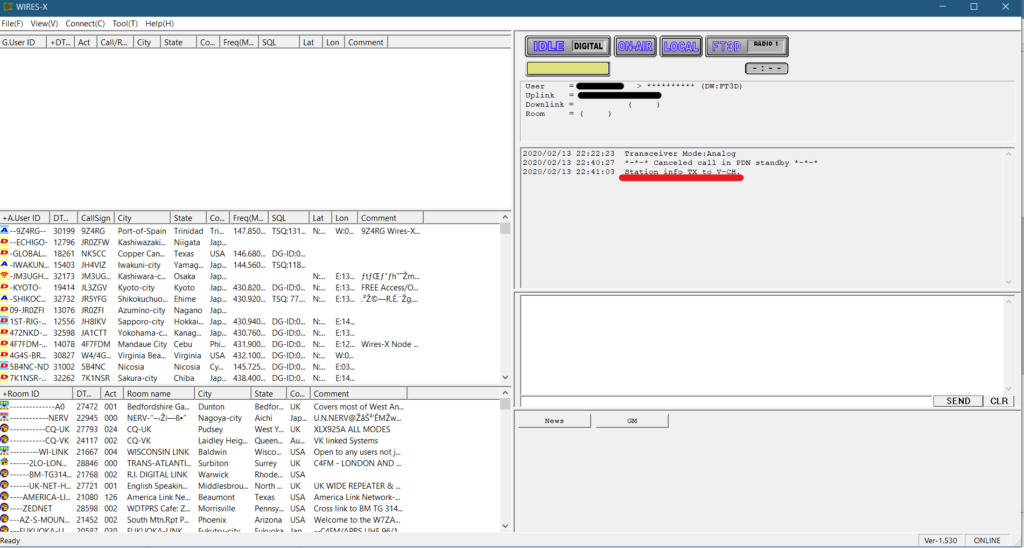
Task: Click log panel scrollbar down arrow
Action: (x=1009, y=282)
